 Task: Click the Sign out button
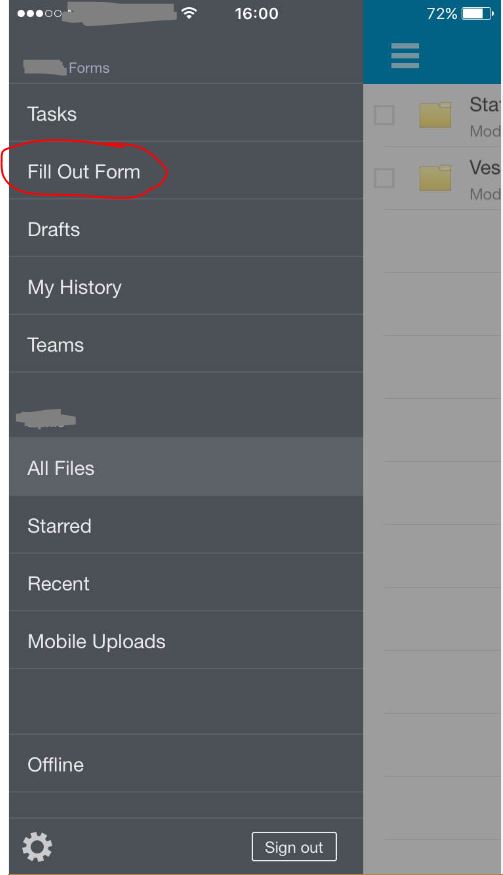tap(294, 847)
